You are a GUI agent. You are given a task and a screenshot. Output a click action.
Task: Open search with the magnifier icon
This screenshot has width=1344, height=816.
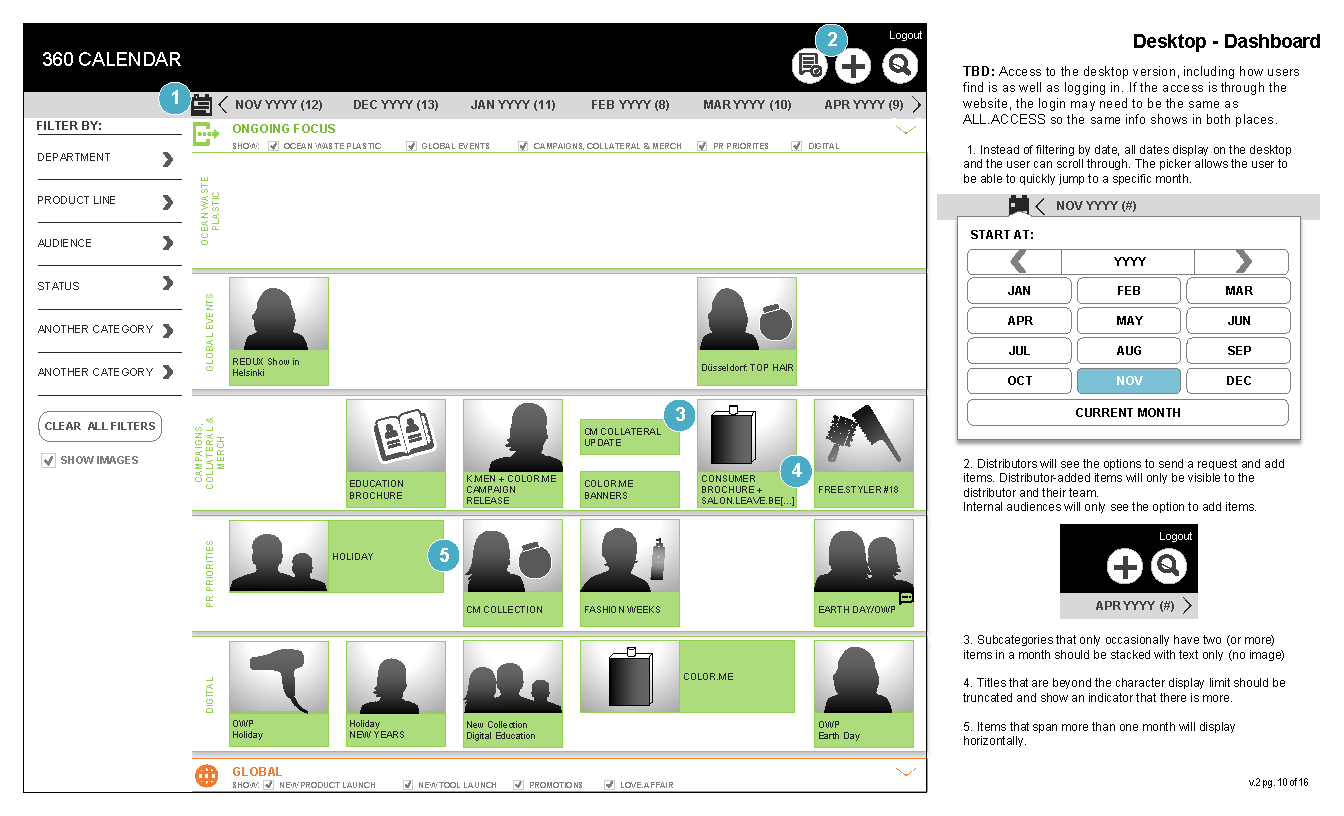900,66
